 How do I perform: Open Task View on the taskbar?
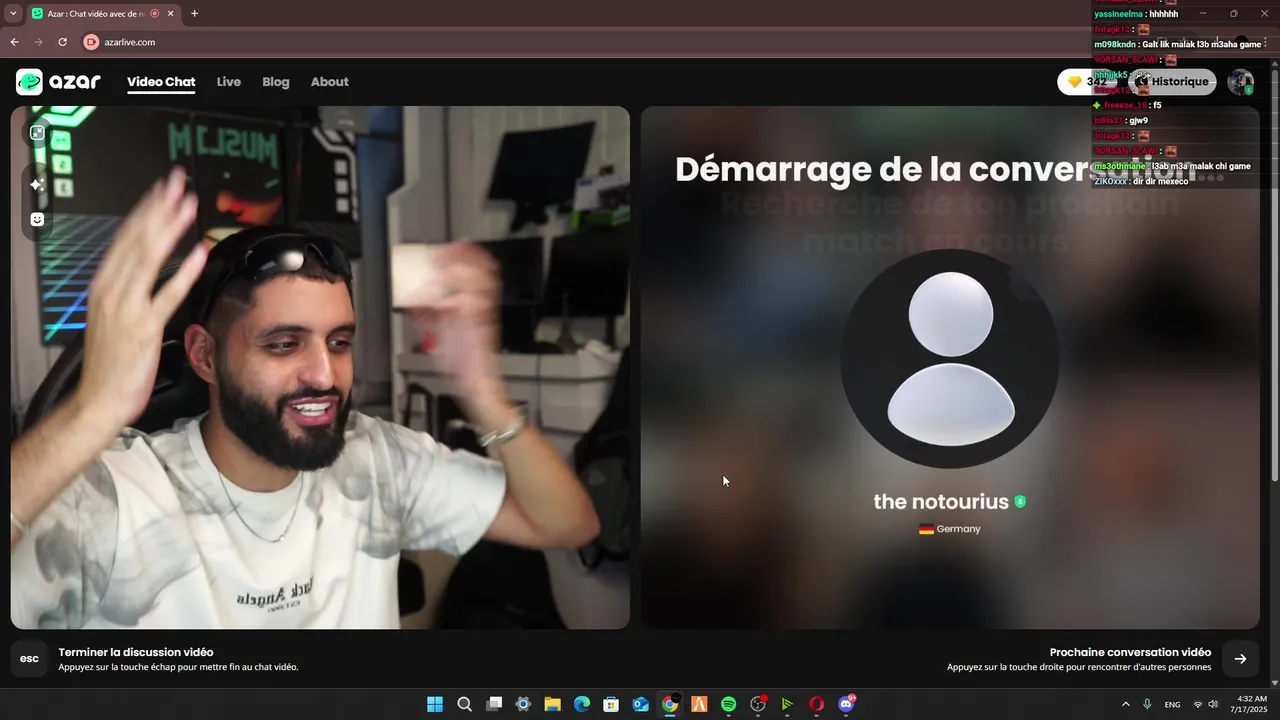tap(494, 704)
